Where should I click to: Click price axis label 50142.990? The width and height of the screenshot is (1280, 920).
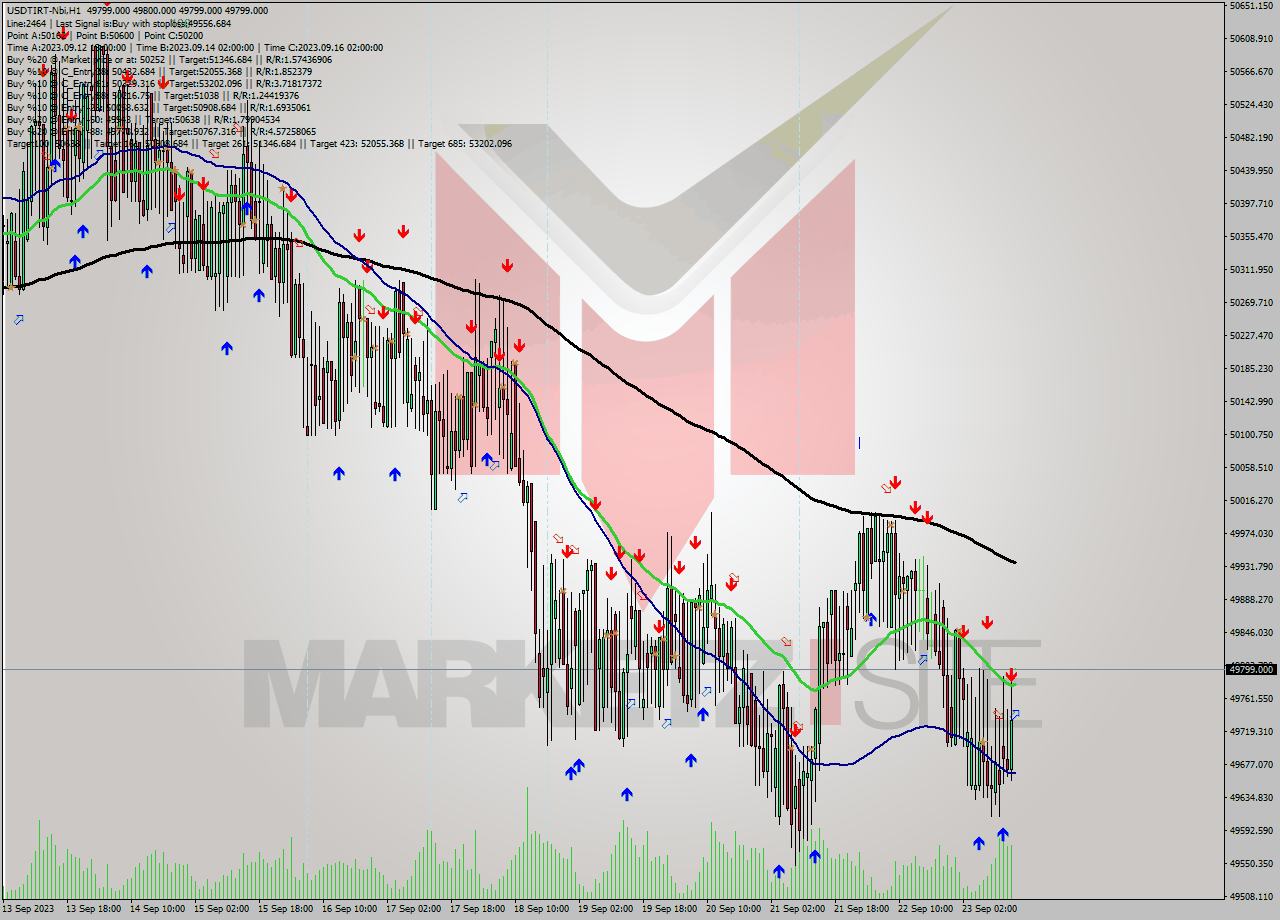click(1252, 401)
